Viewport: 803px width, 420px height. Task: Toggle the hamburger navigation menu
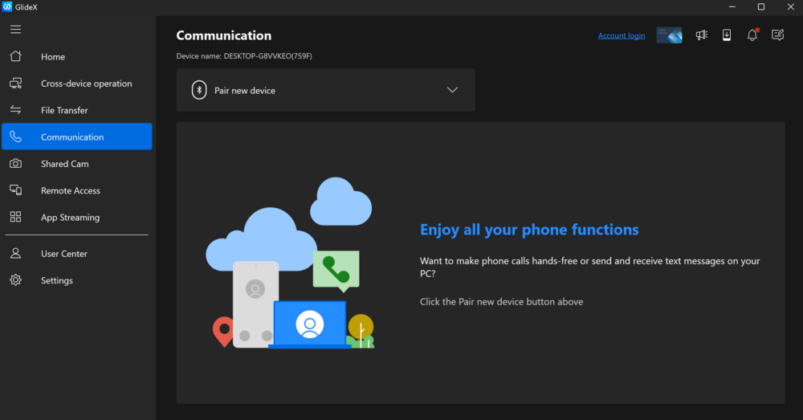pyautogui.click(x=15, y=29)
